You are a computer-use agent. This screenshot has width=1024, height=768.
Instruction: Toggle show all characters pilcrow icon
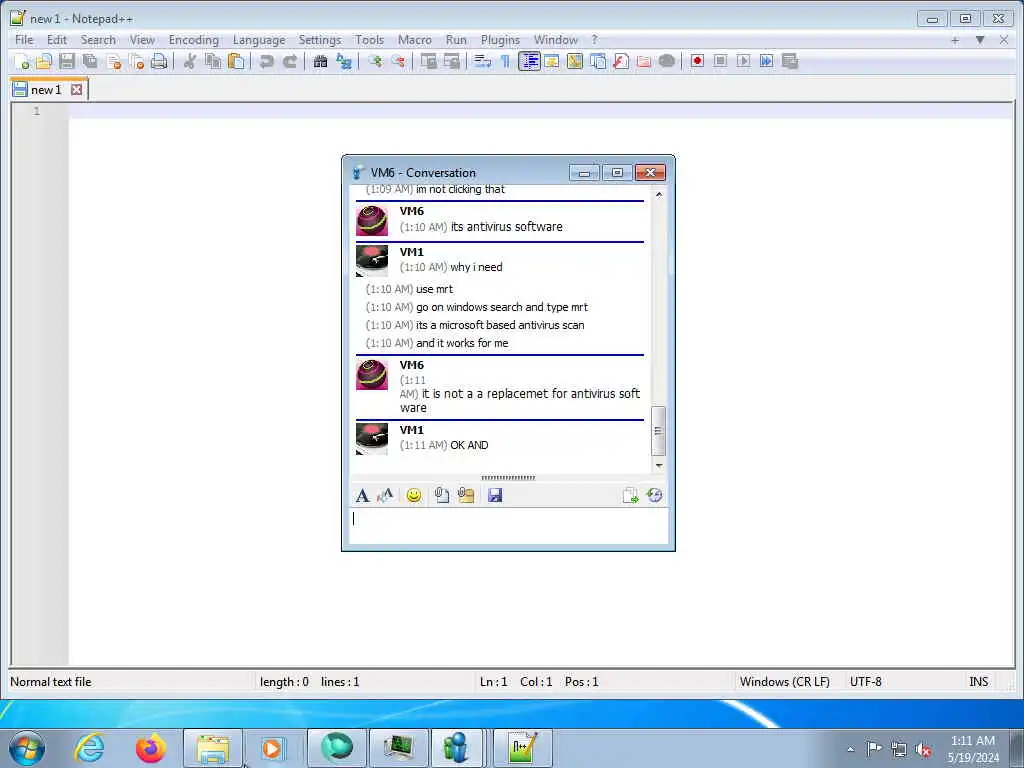coord(505,61)
